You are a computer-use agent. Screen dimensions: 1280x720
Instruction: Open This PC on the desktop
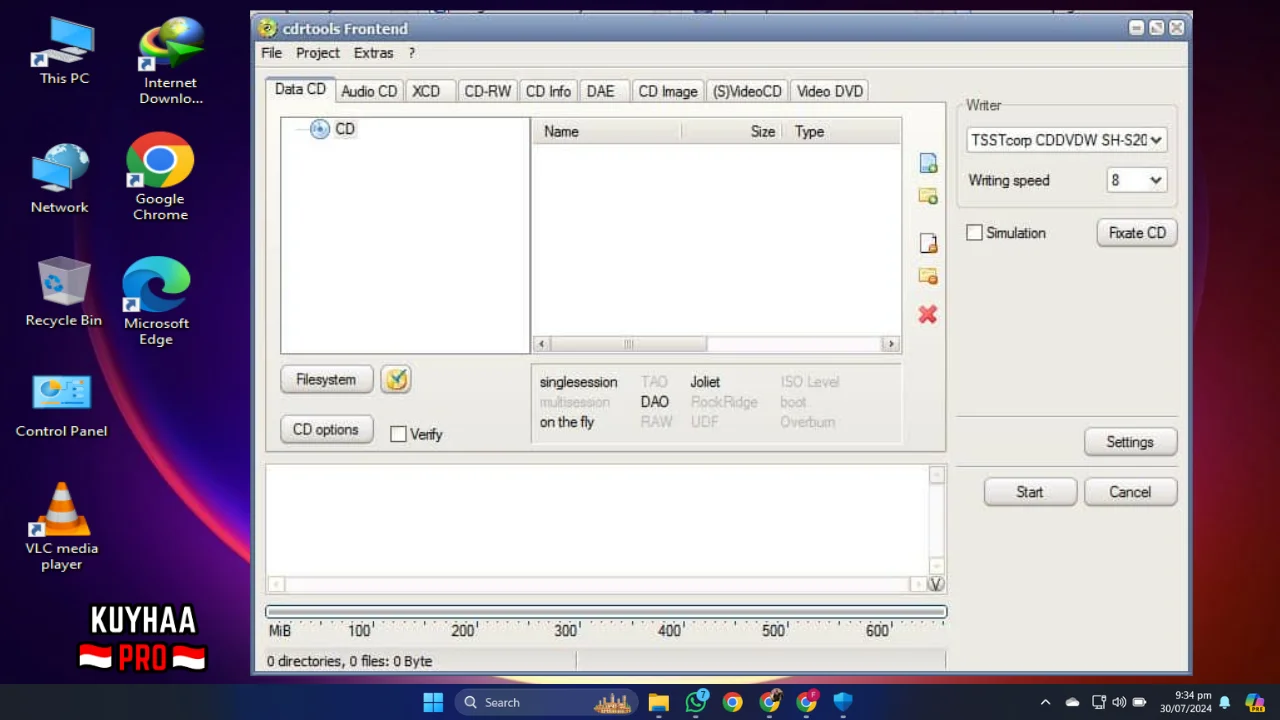pyautogui.click(x=64, y=50)
